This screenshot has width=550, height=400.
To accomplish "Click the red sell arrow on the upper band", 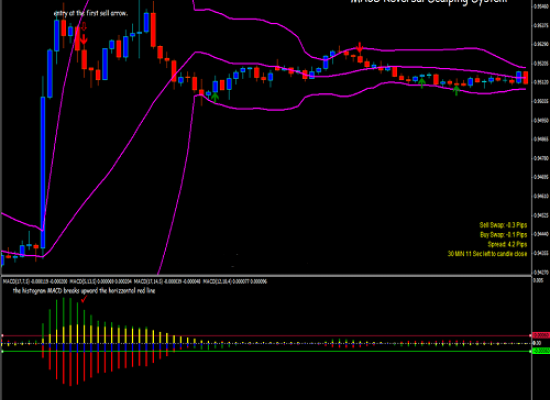I will [360, 48].
